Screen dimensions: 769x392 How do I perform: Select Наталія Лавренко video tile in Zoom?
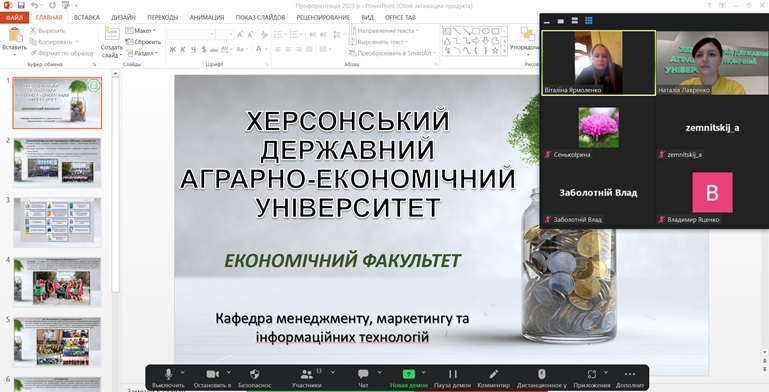tap(713, 63)
